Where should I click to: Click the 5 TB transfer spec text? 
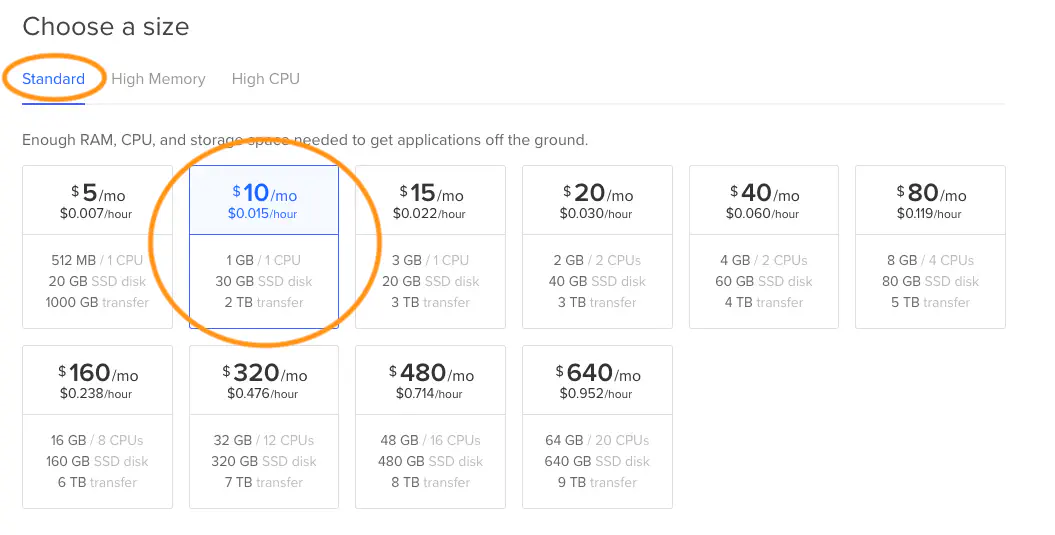point(930,302)
